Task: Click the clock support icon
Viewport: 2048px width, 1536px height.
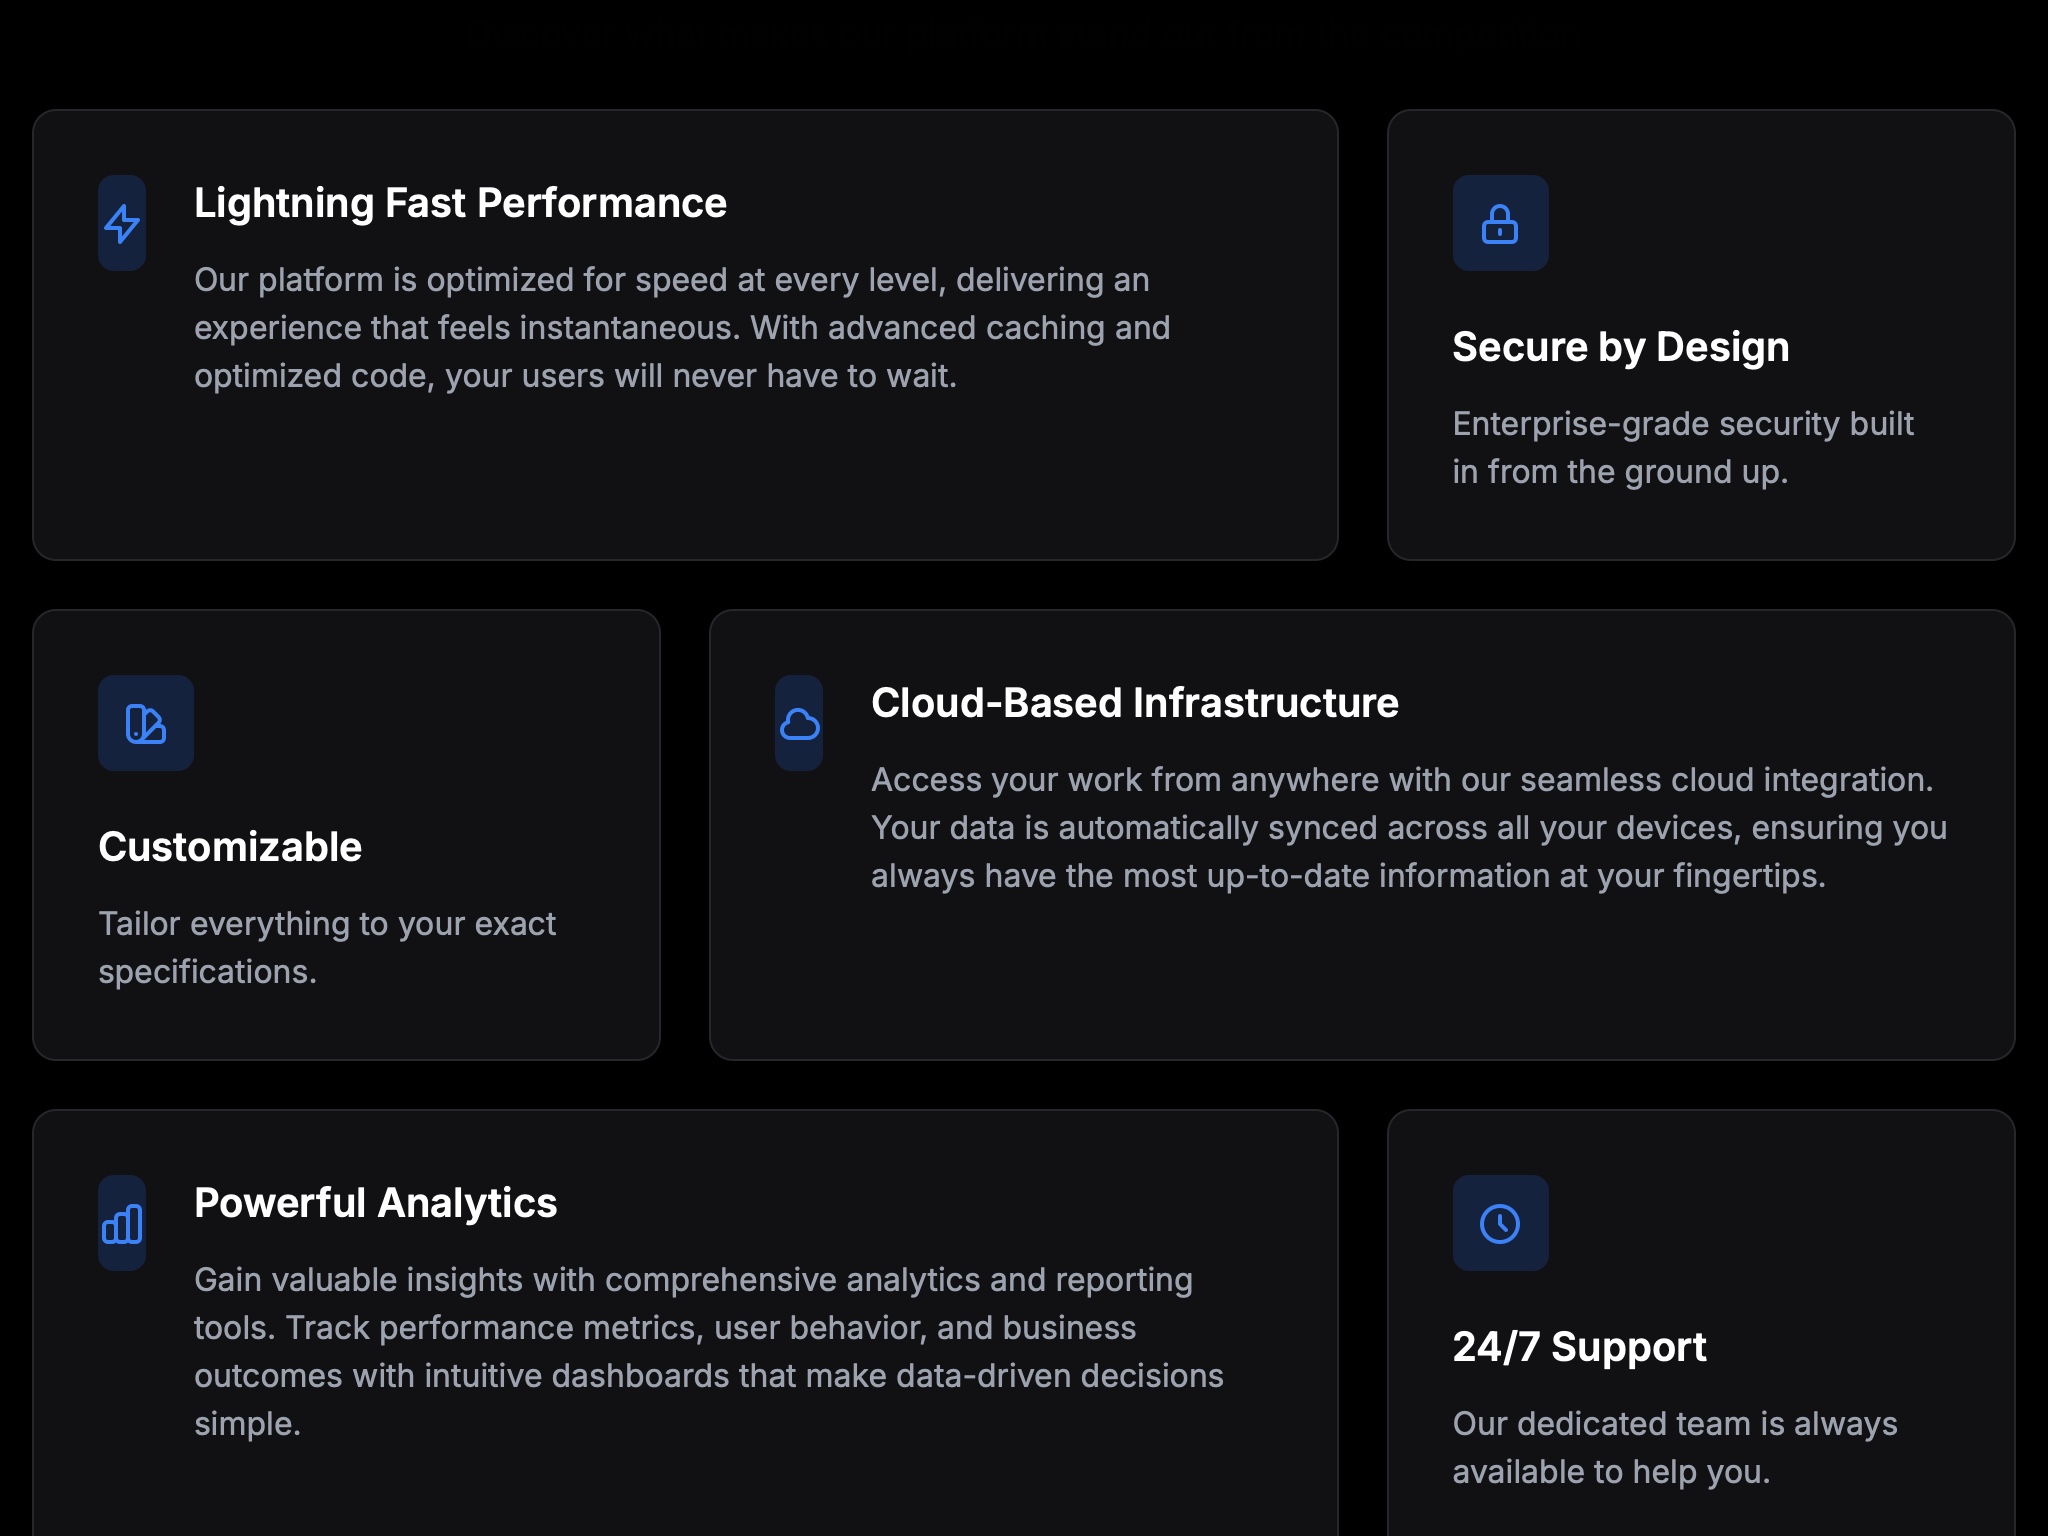Action: coord(1500,1223)
